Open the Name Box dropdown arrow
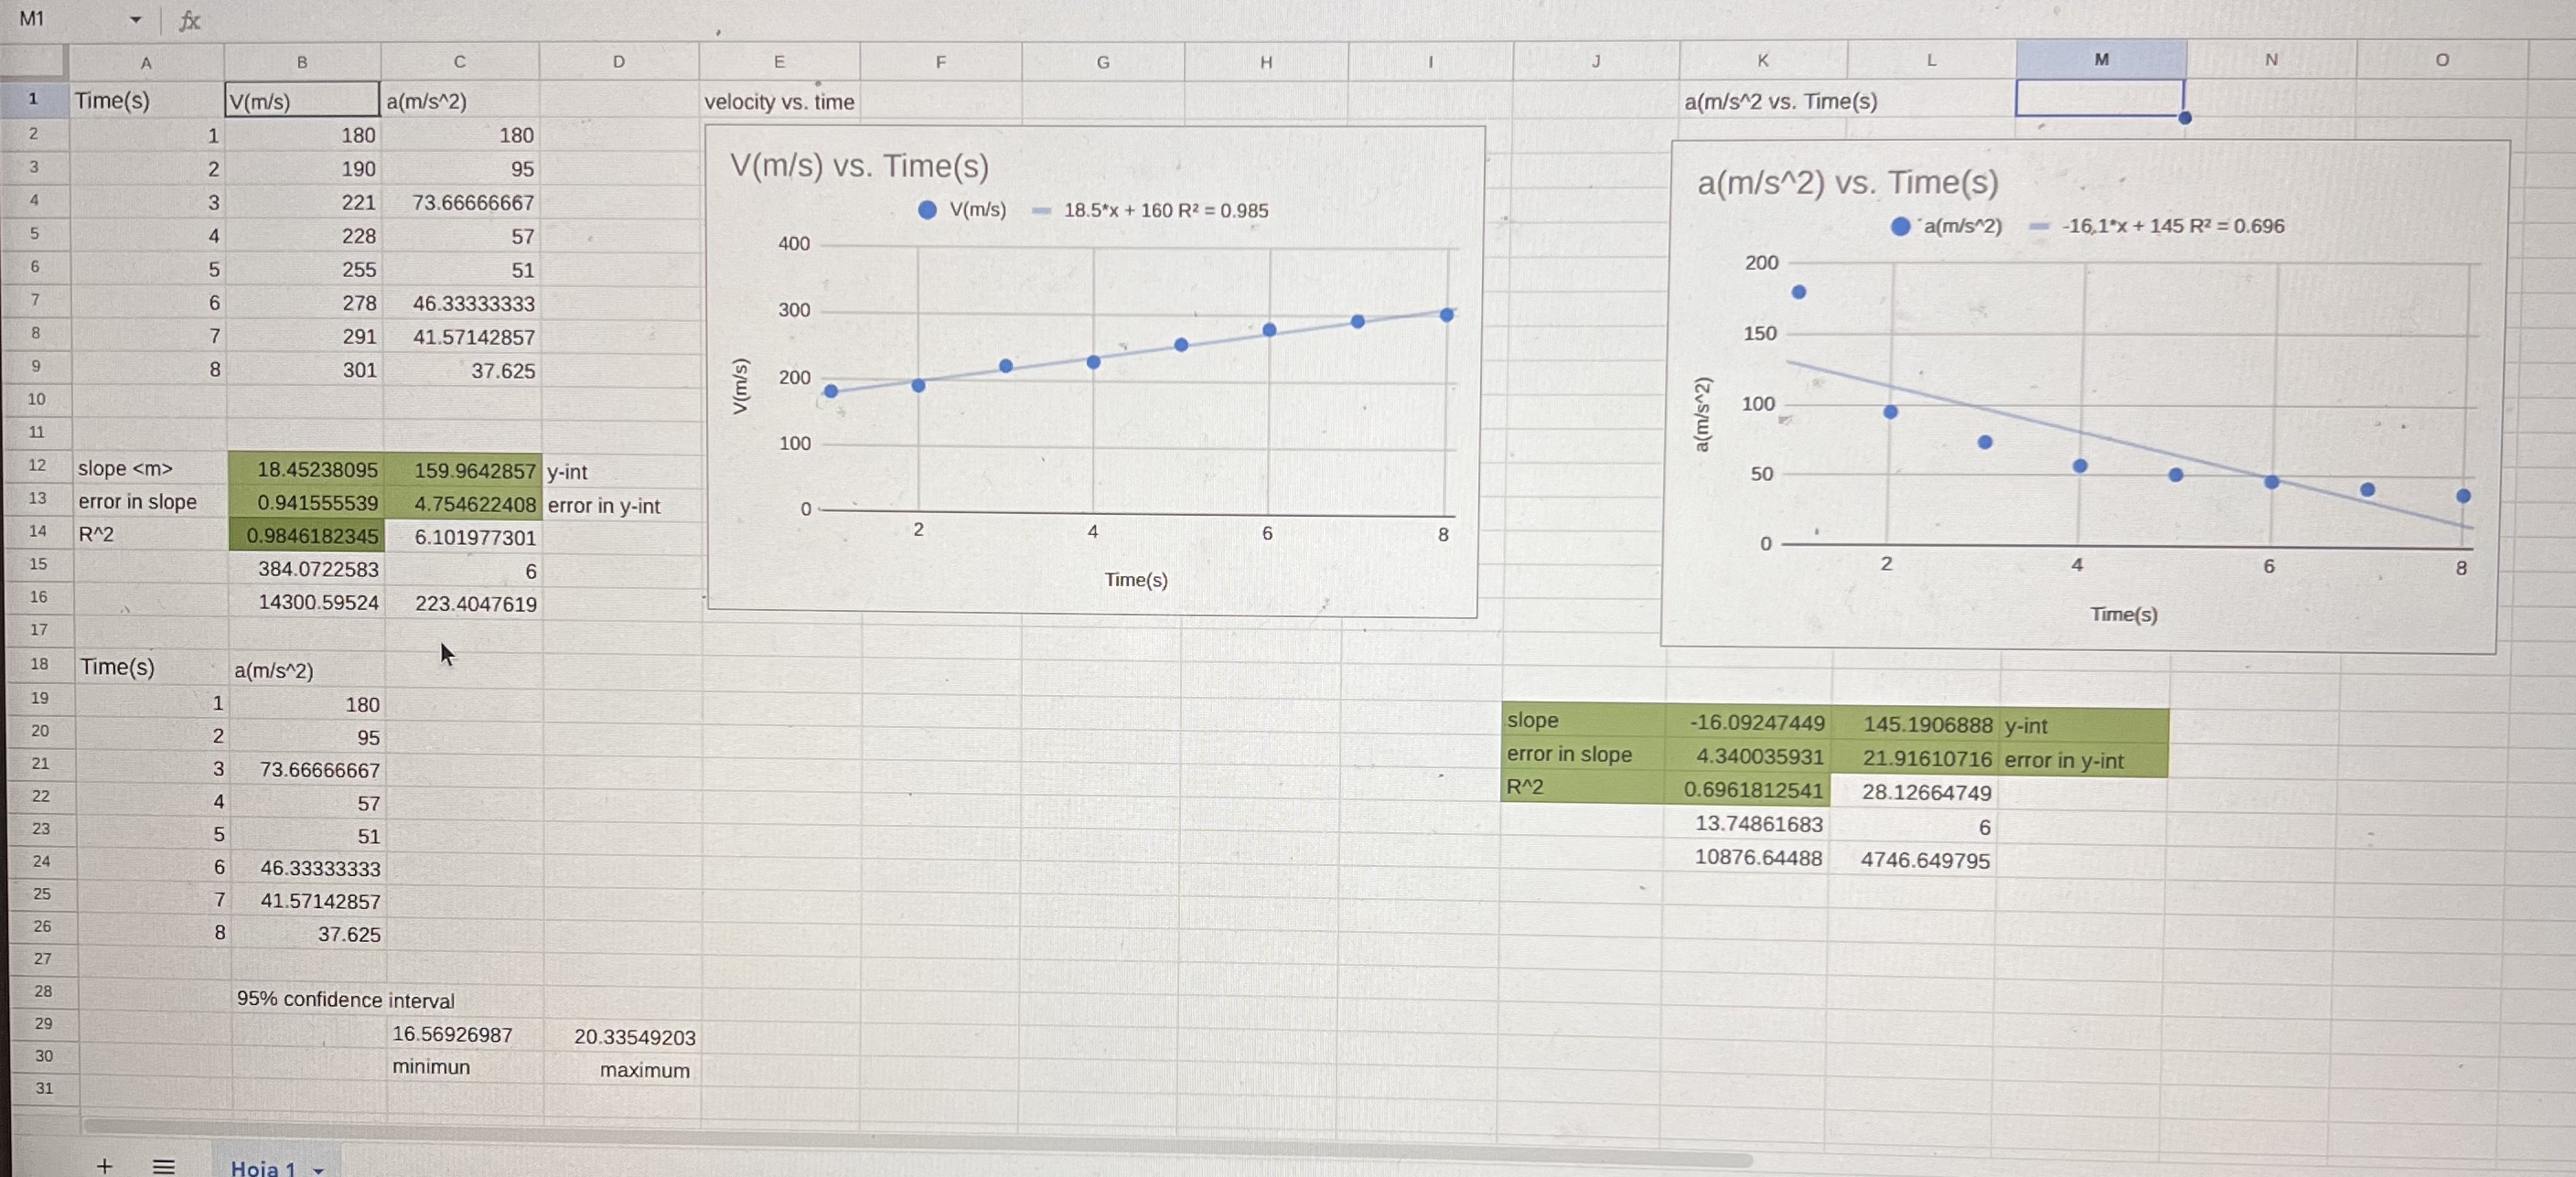 pyautogui.click(x=135, y=20)
